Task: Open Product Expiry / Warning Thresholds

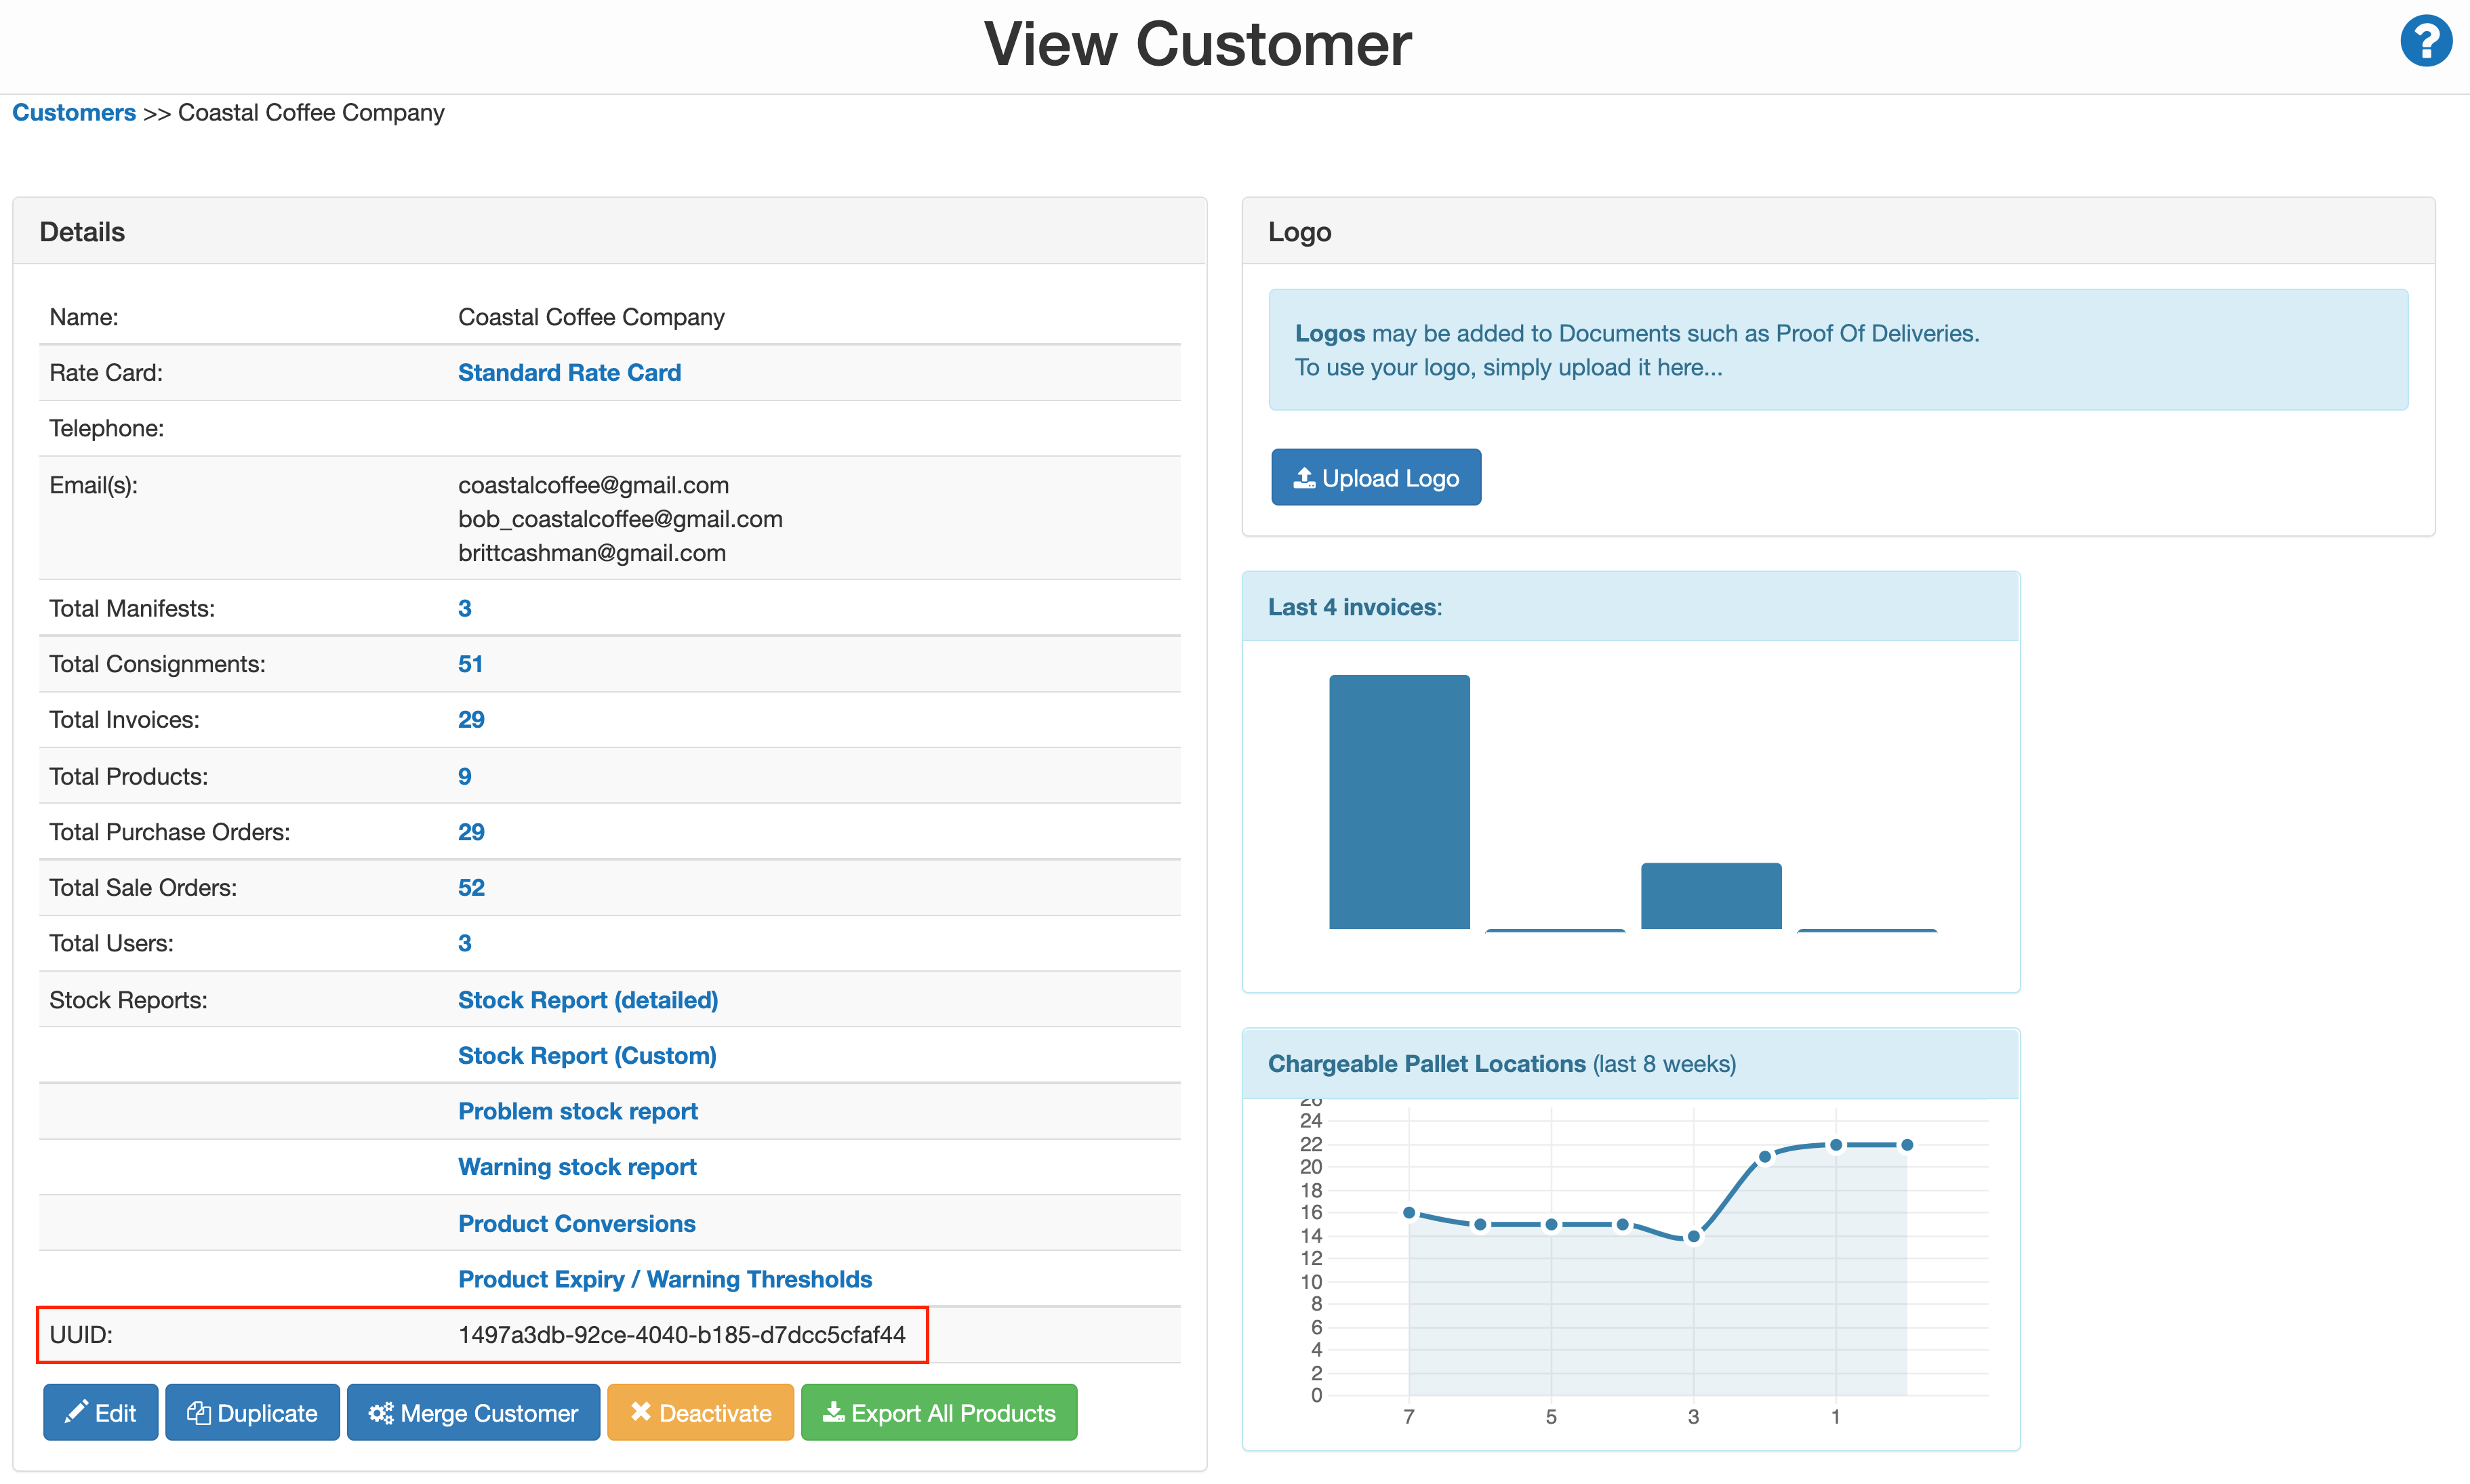Action: coord(664,1279)
